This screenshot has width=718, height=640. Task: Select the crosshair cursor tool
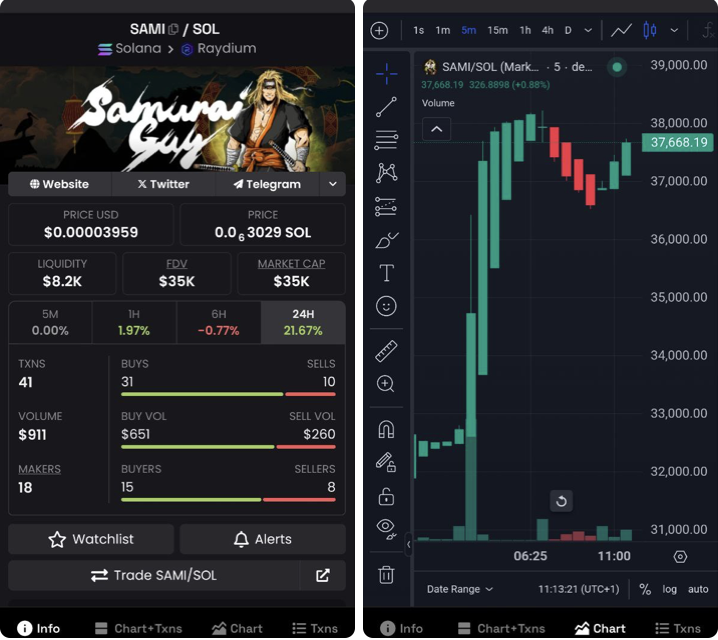pyautogui.click(x=386, y=73)
